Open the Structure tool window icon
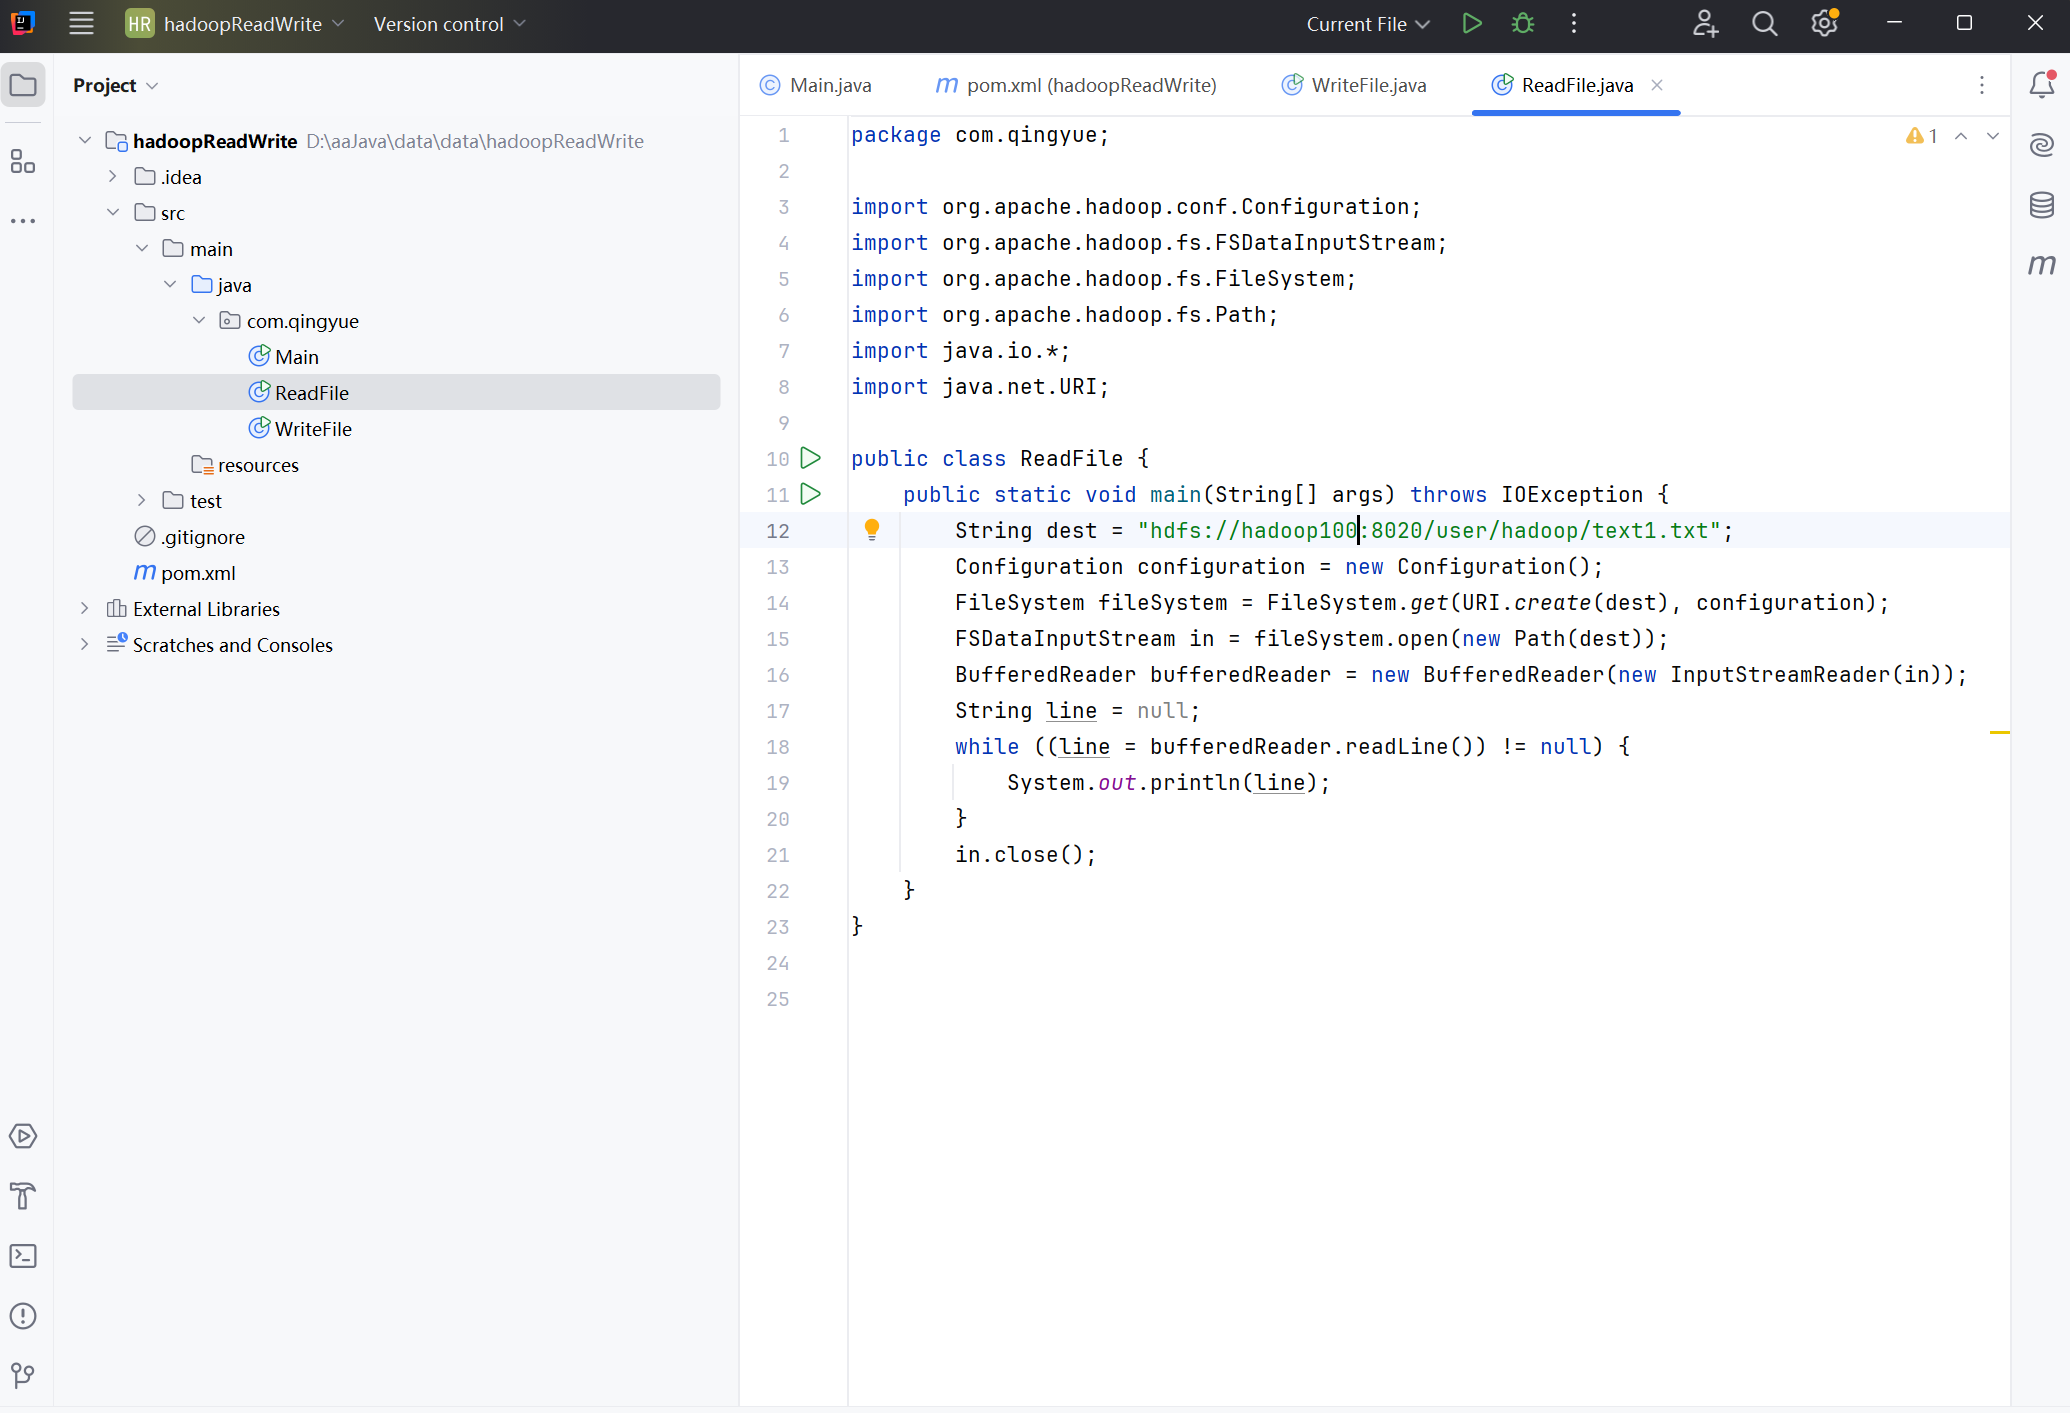This screenshot has width=2070, height=1413. [23, 161]
